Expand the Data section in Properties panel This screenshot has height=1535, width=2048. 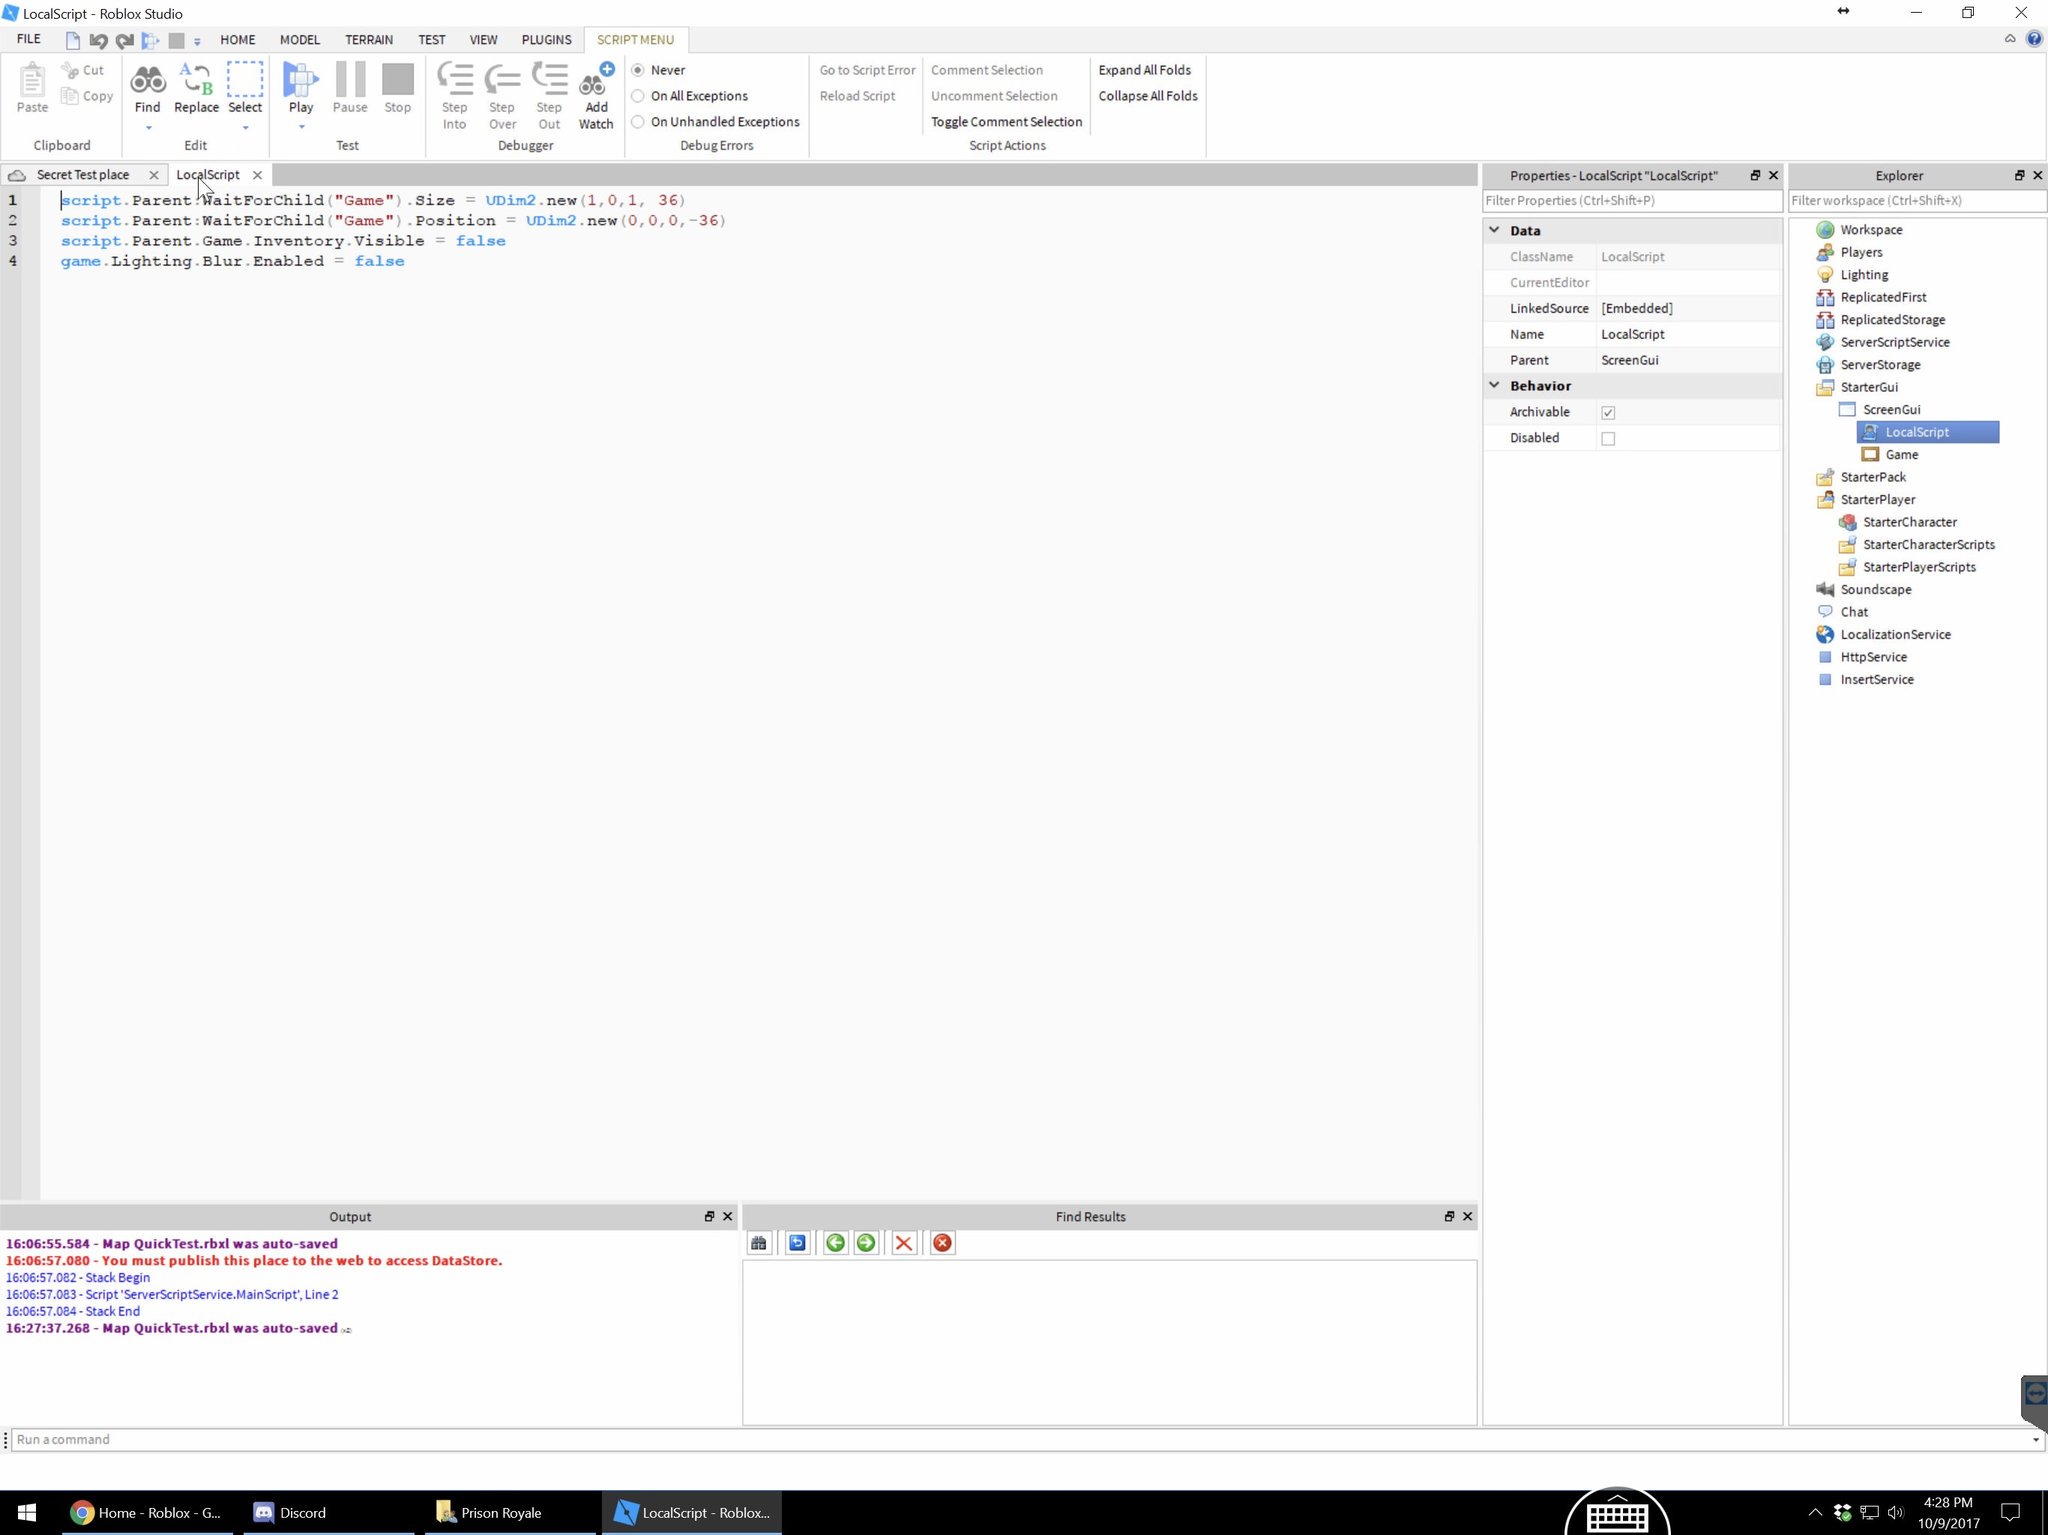click(1495, 229)
